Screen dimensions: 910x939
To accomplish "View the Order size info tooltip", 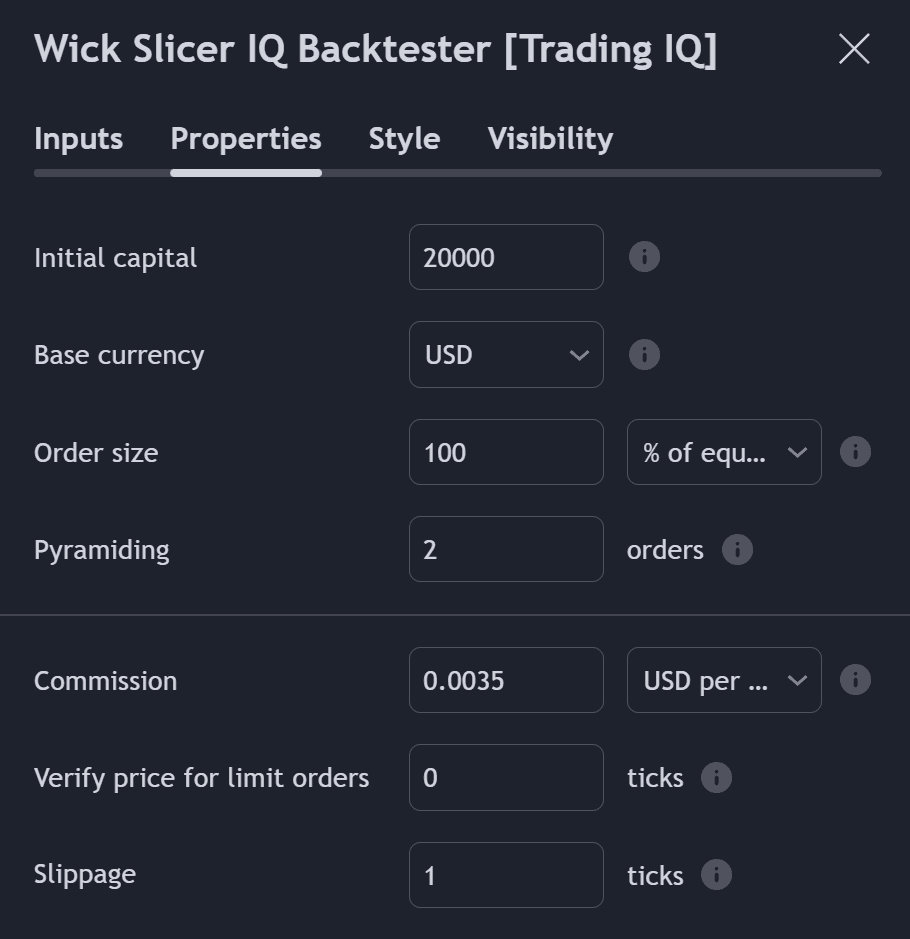I will (x=855, y=452).
